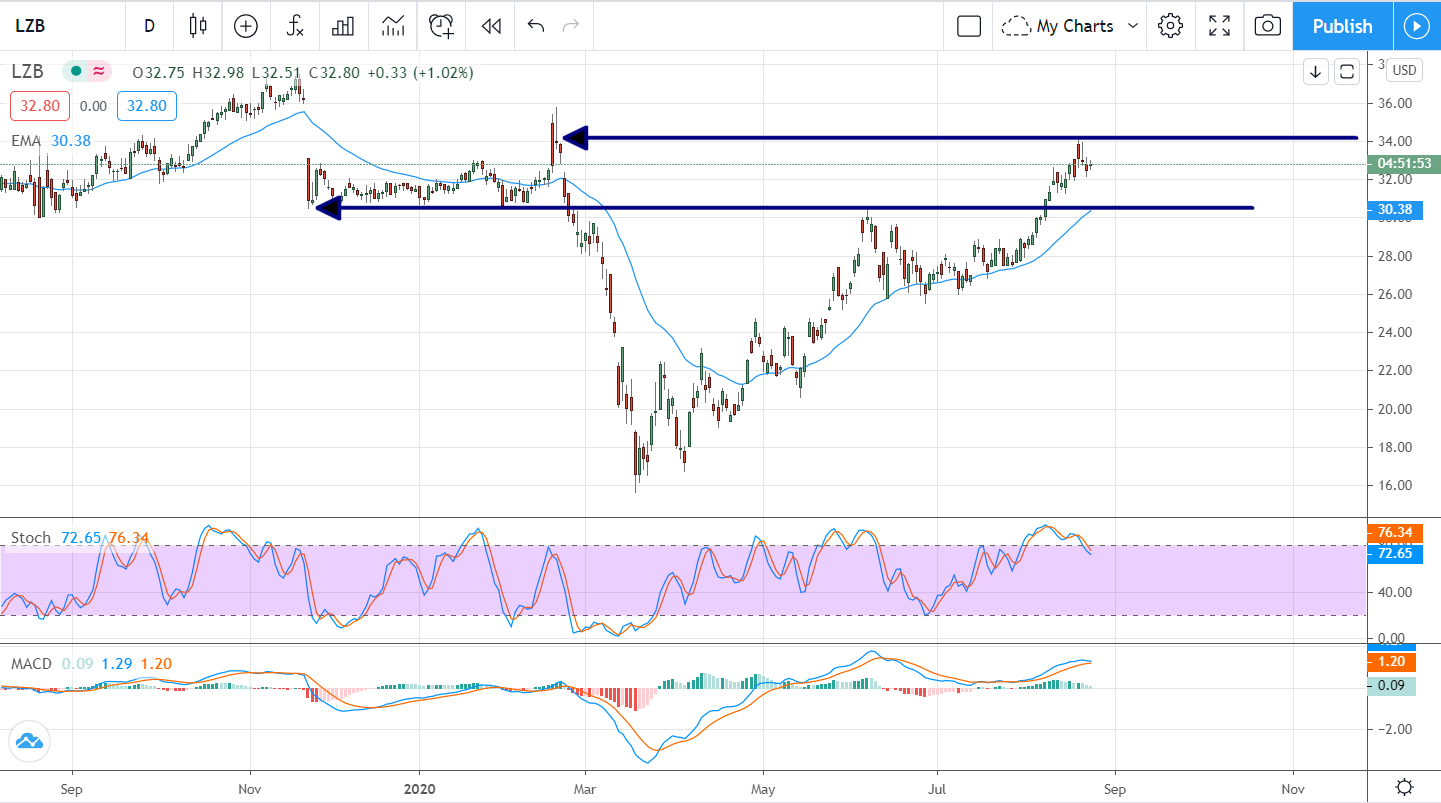Click the LZB chart title legend

[x=27, y=72]
